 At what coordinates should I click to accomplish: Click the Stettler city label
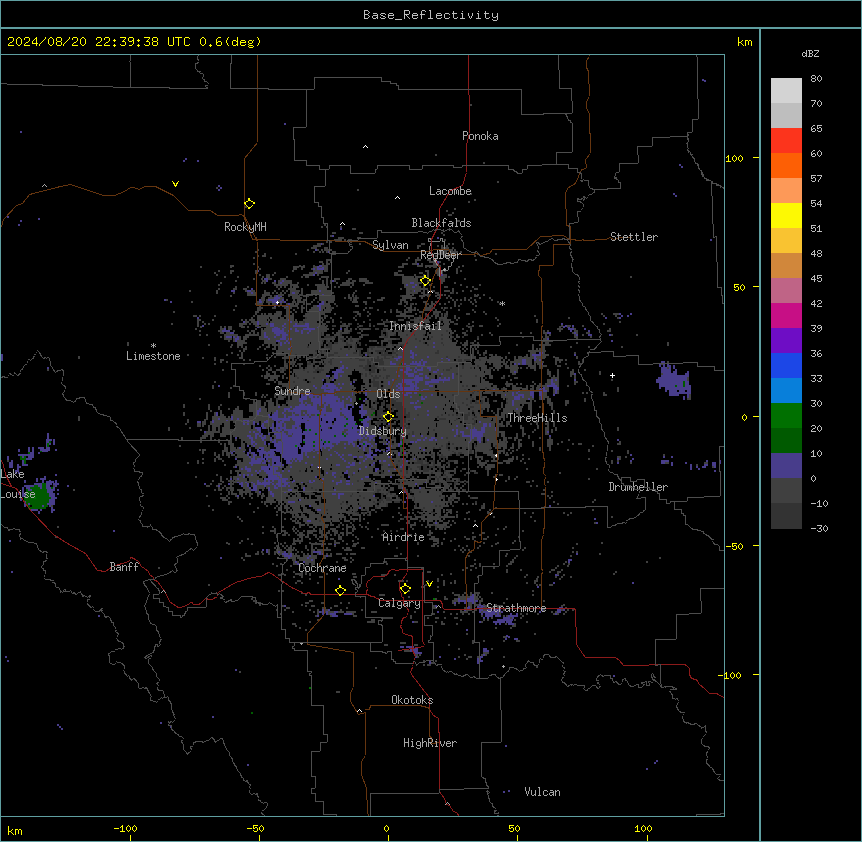click(634, 237)
